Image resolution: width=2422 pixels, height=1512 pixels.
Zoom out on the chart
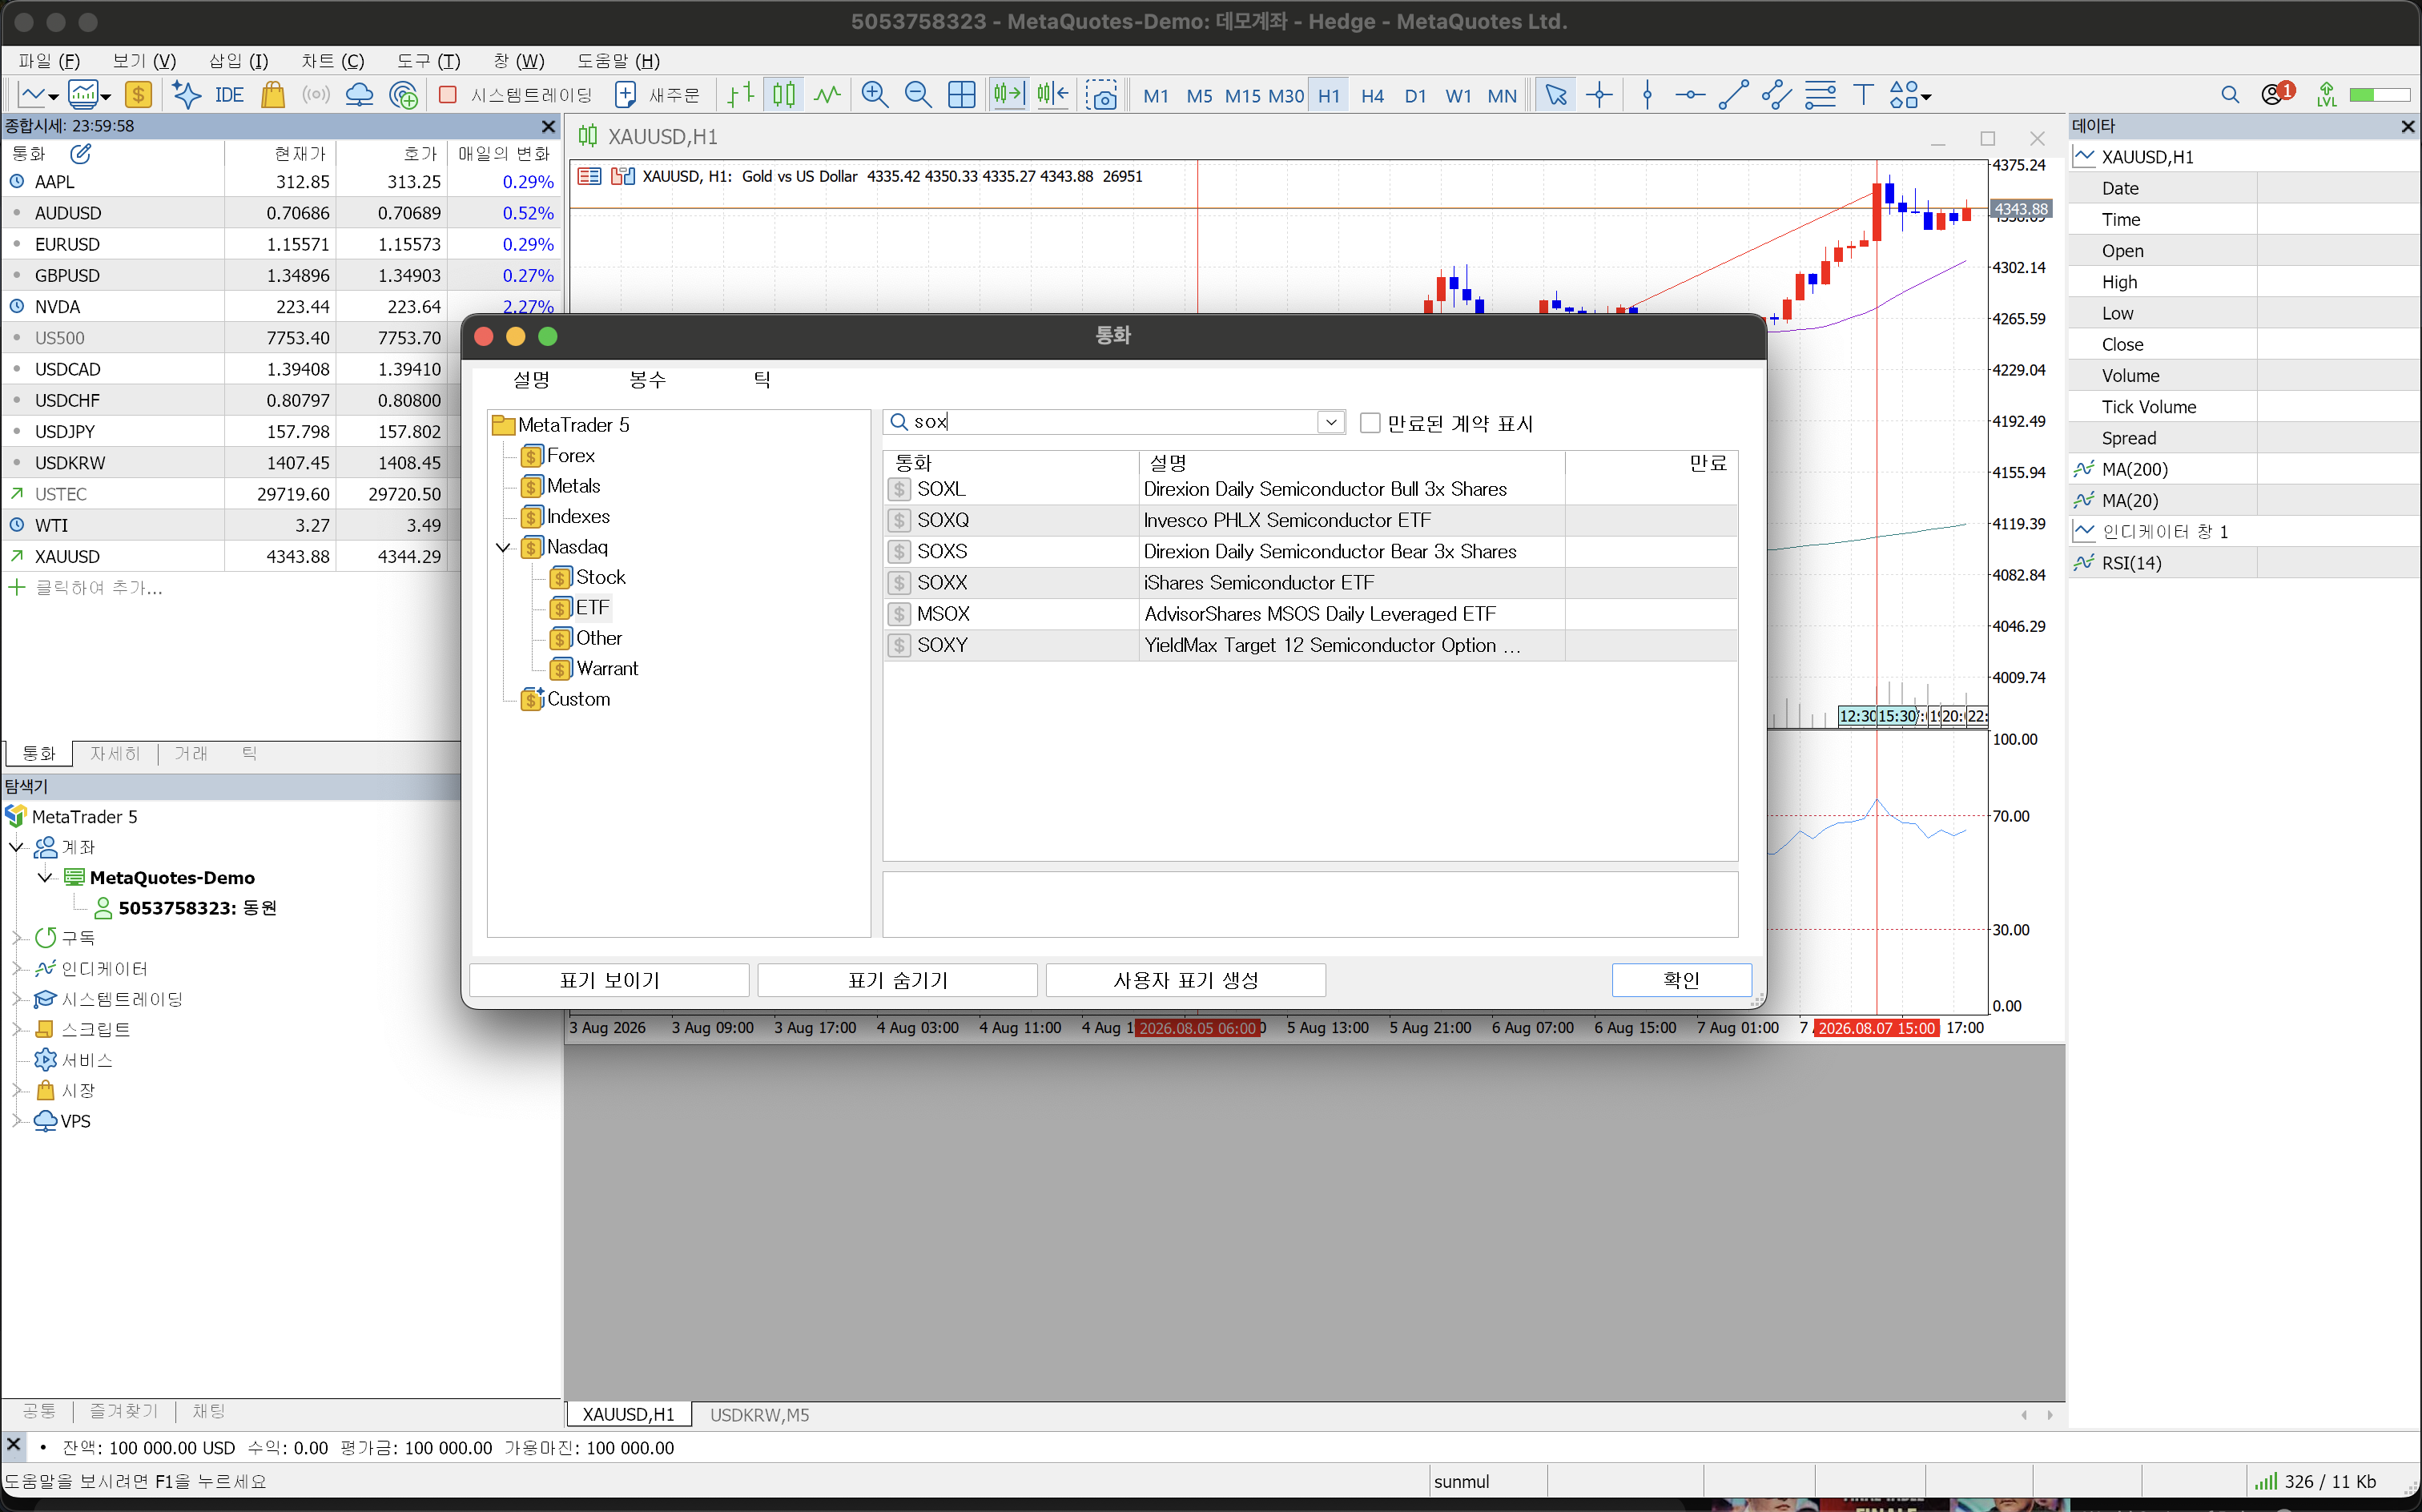(918, 95)
